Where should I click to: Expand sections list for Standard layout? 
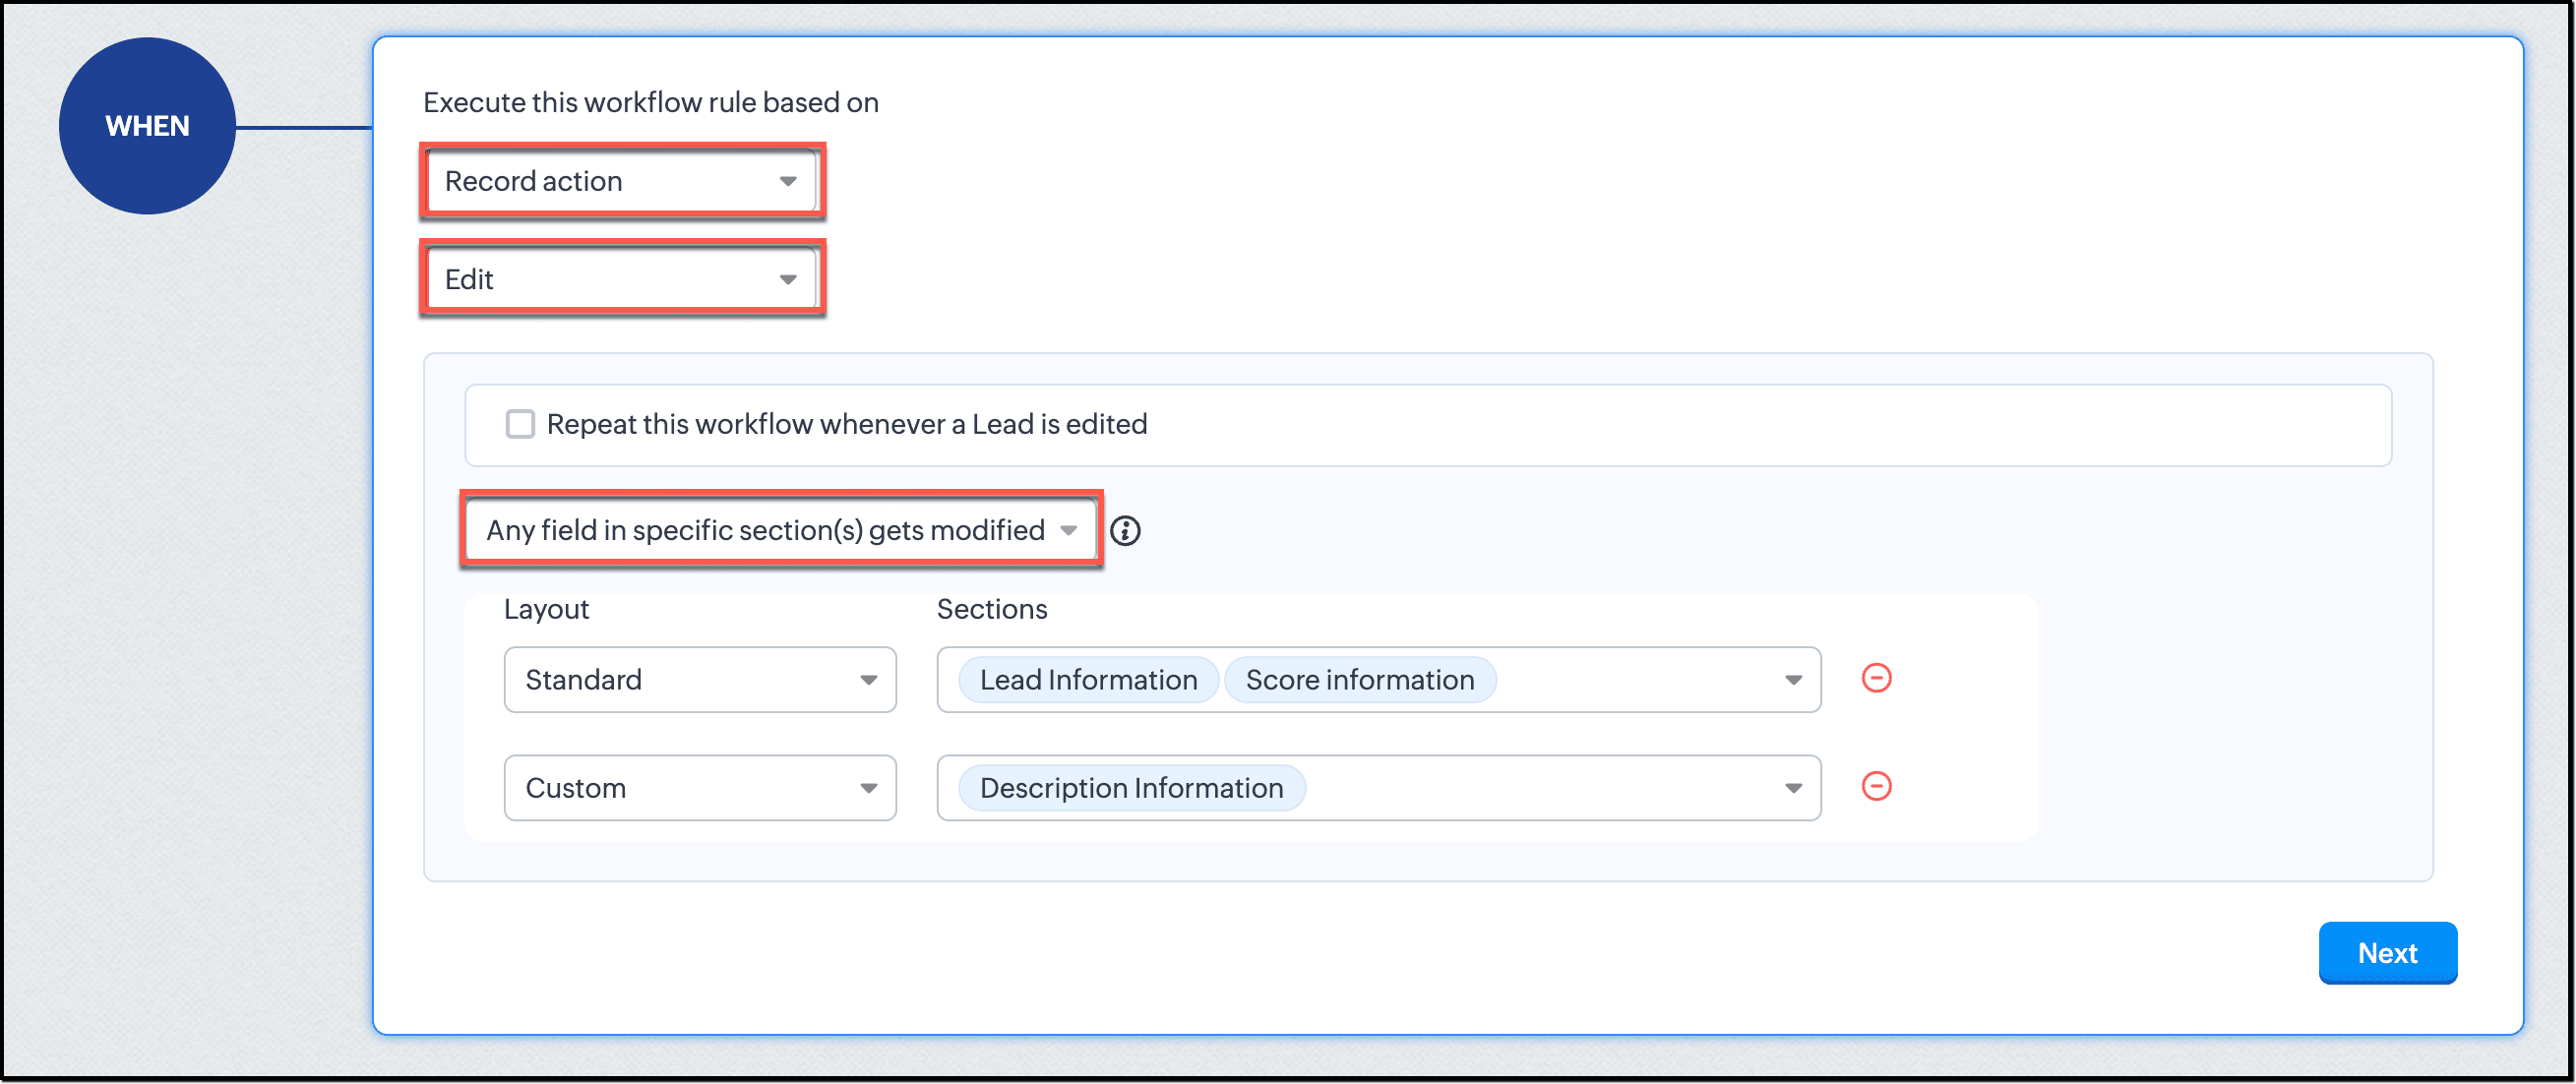[1793, 680]
